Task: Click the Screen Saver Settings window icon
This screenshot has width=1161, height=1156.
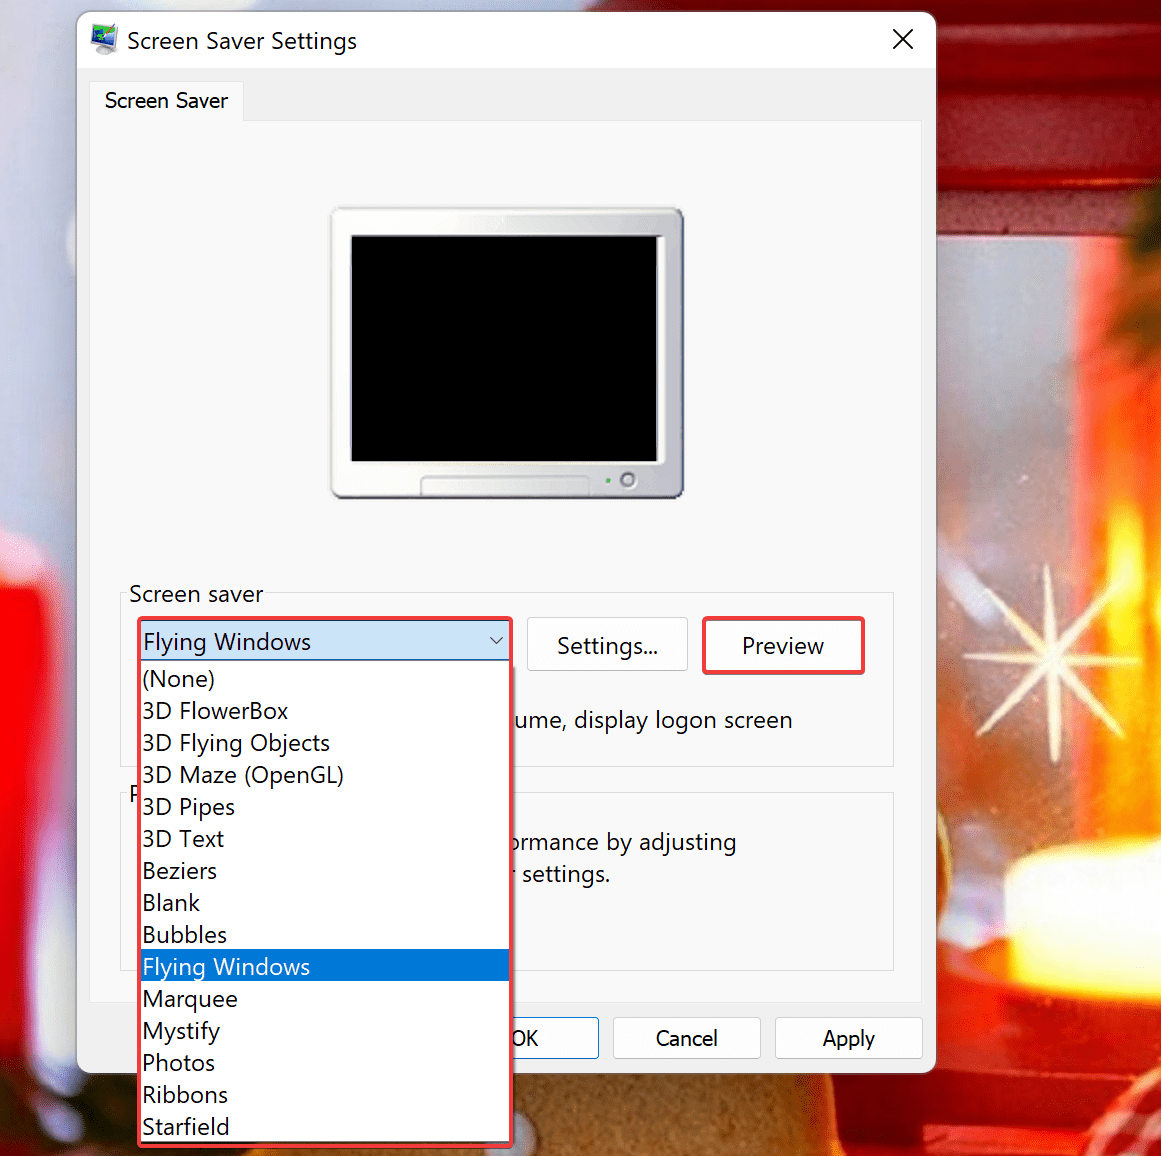Action: [103, 39]
